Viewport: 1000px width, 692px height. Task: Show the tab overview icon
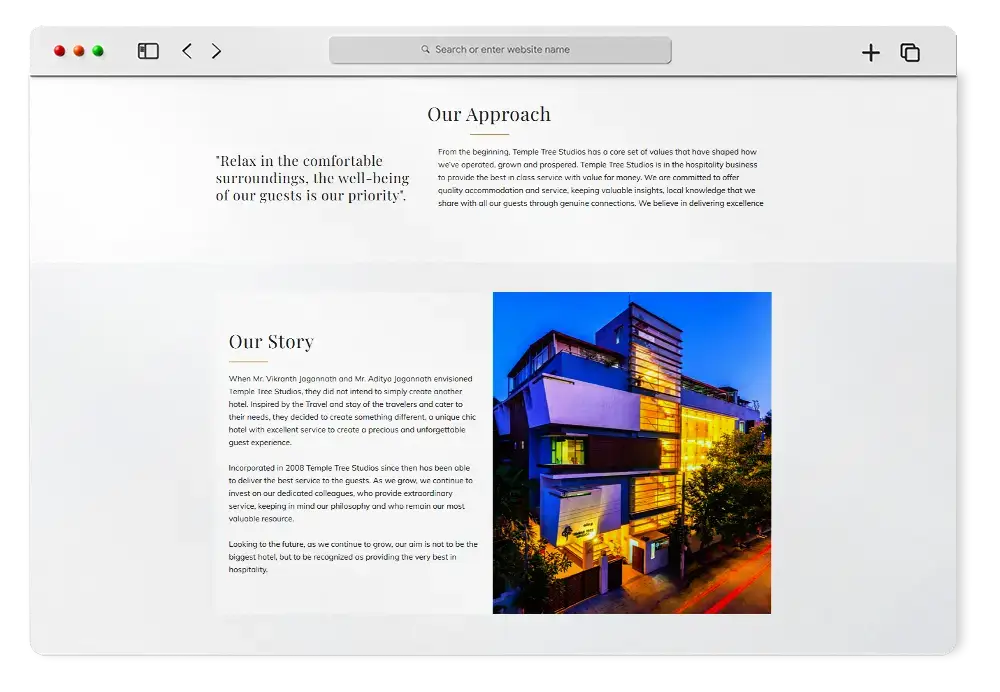tap(910, 52)
